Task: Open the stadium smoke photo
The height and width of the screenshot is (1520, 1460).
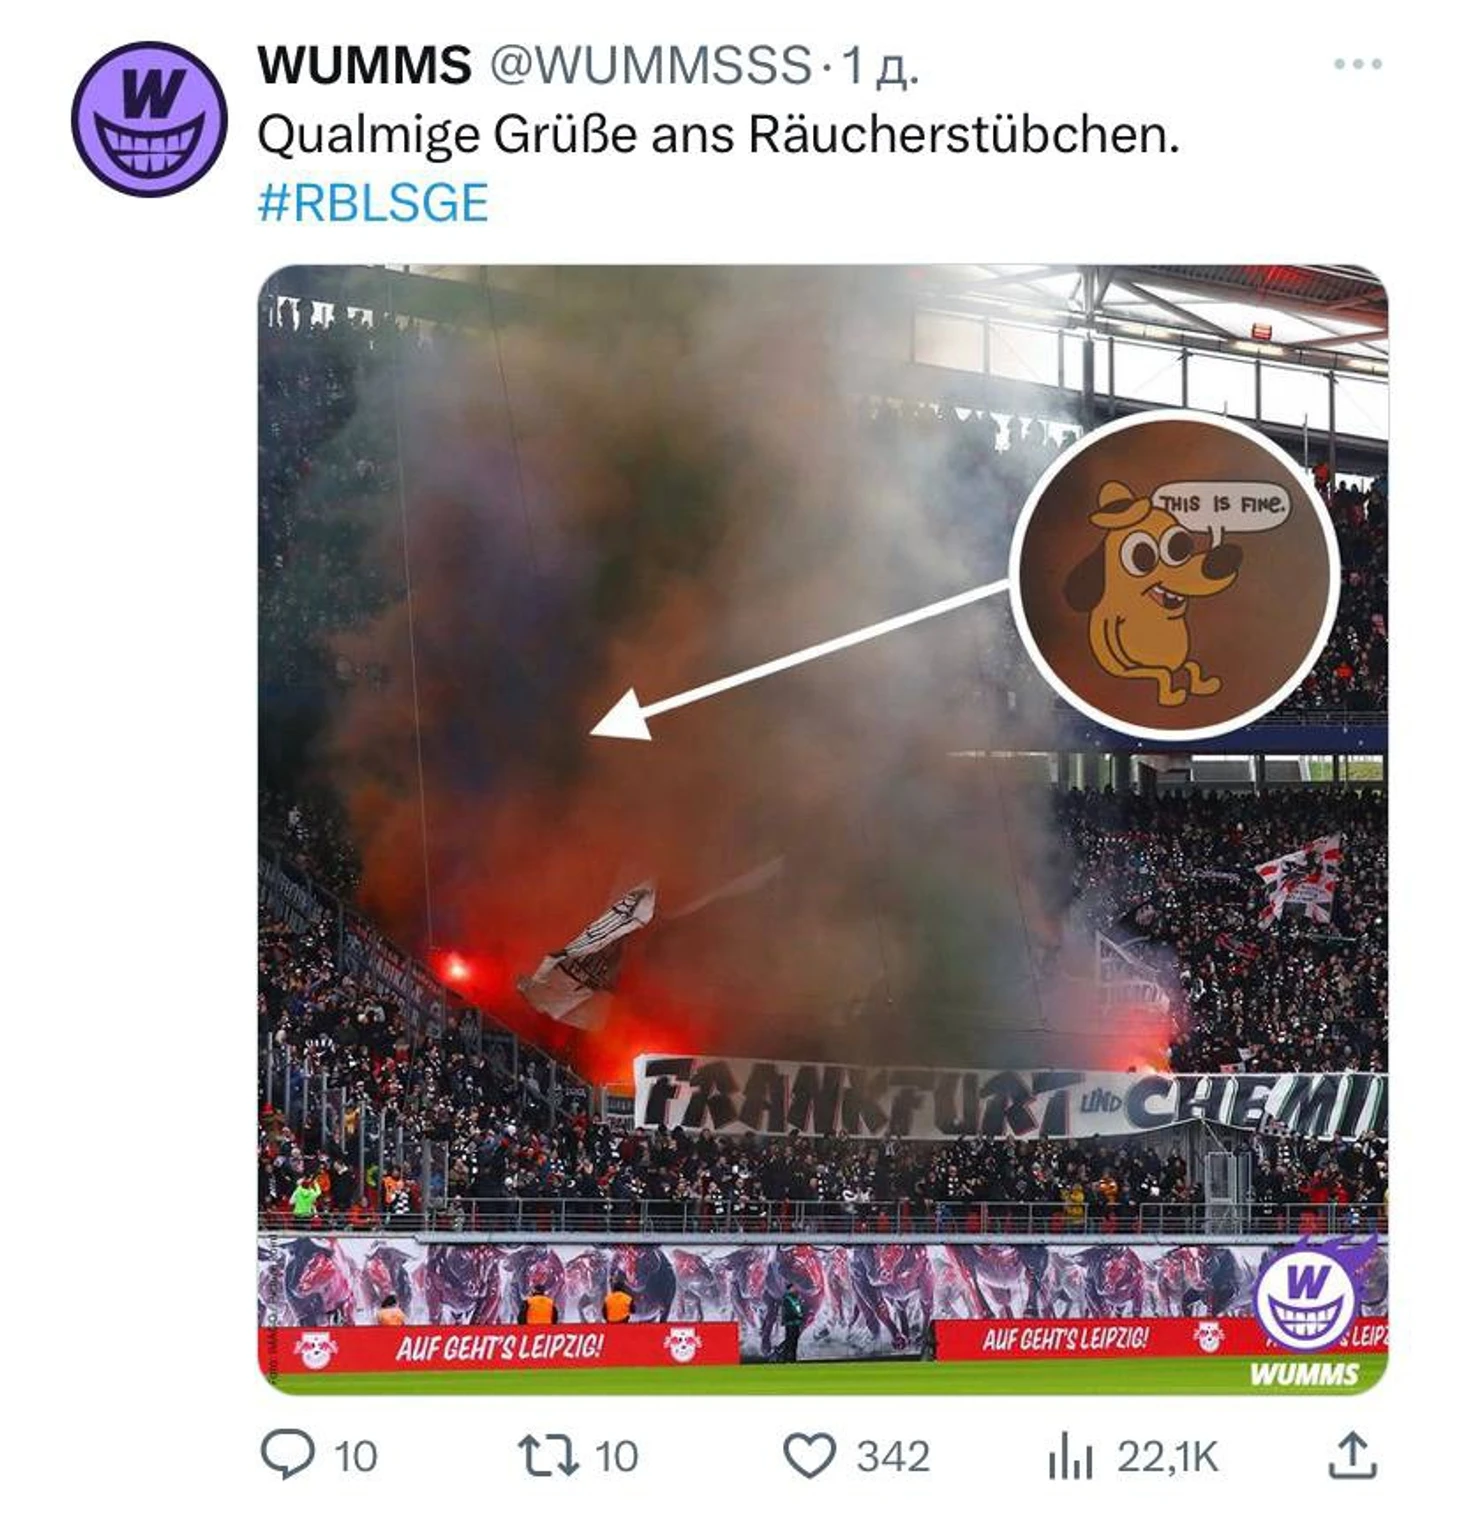Action: pos(823,829)
